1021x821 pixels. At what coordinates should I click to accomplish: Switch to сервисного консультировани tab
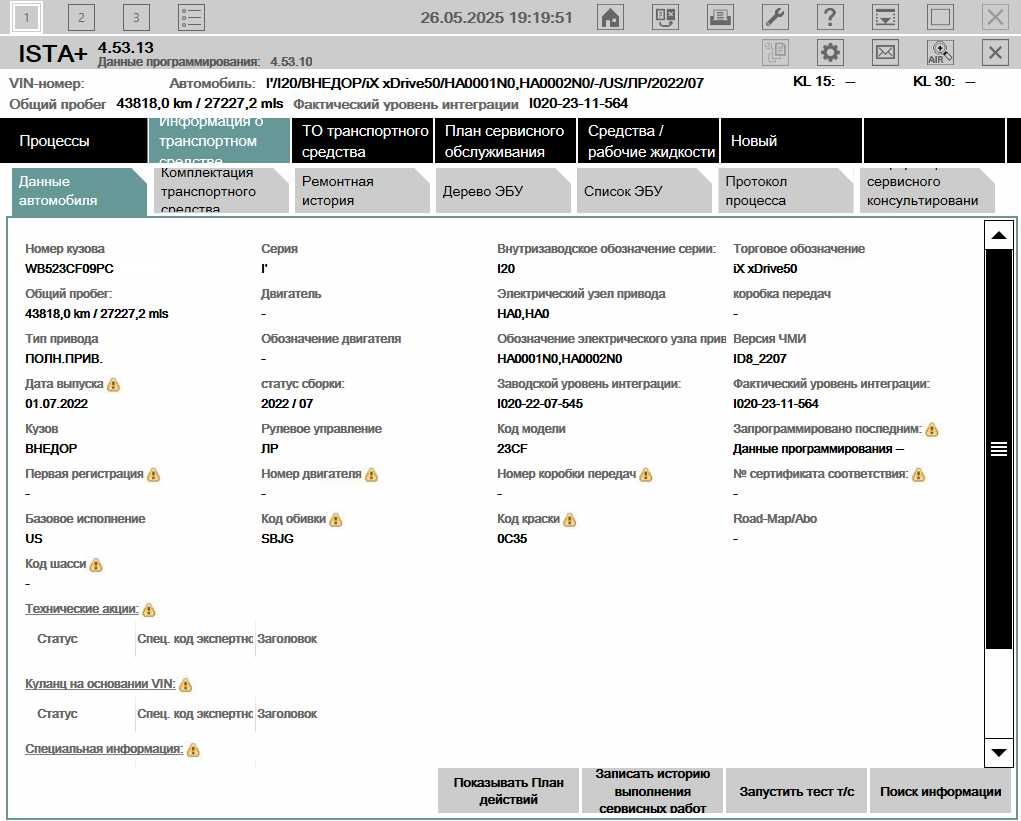[927, 191]
